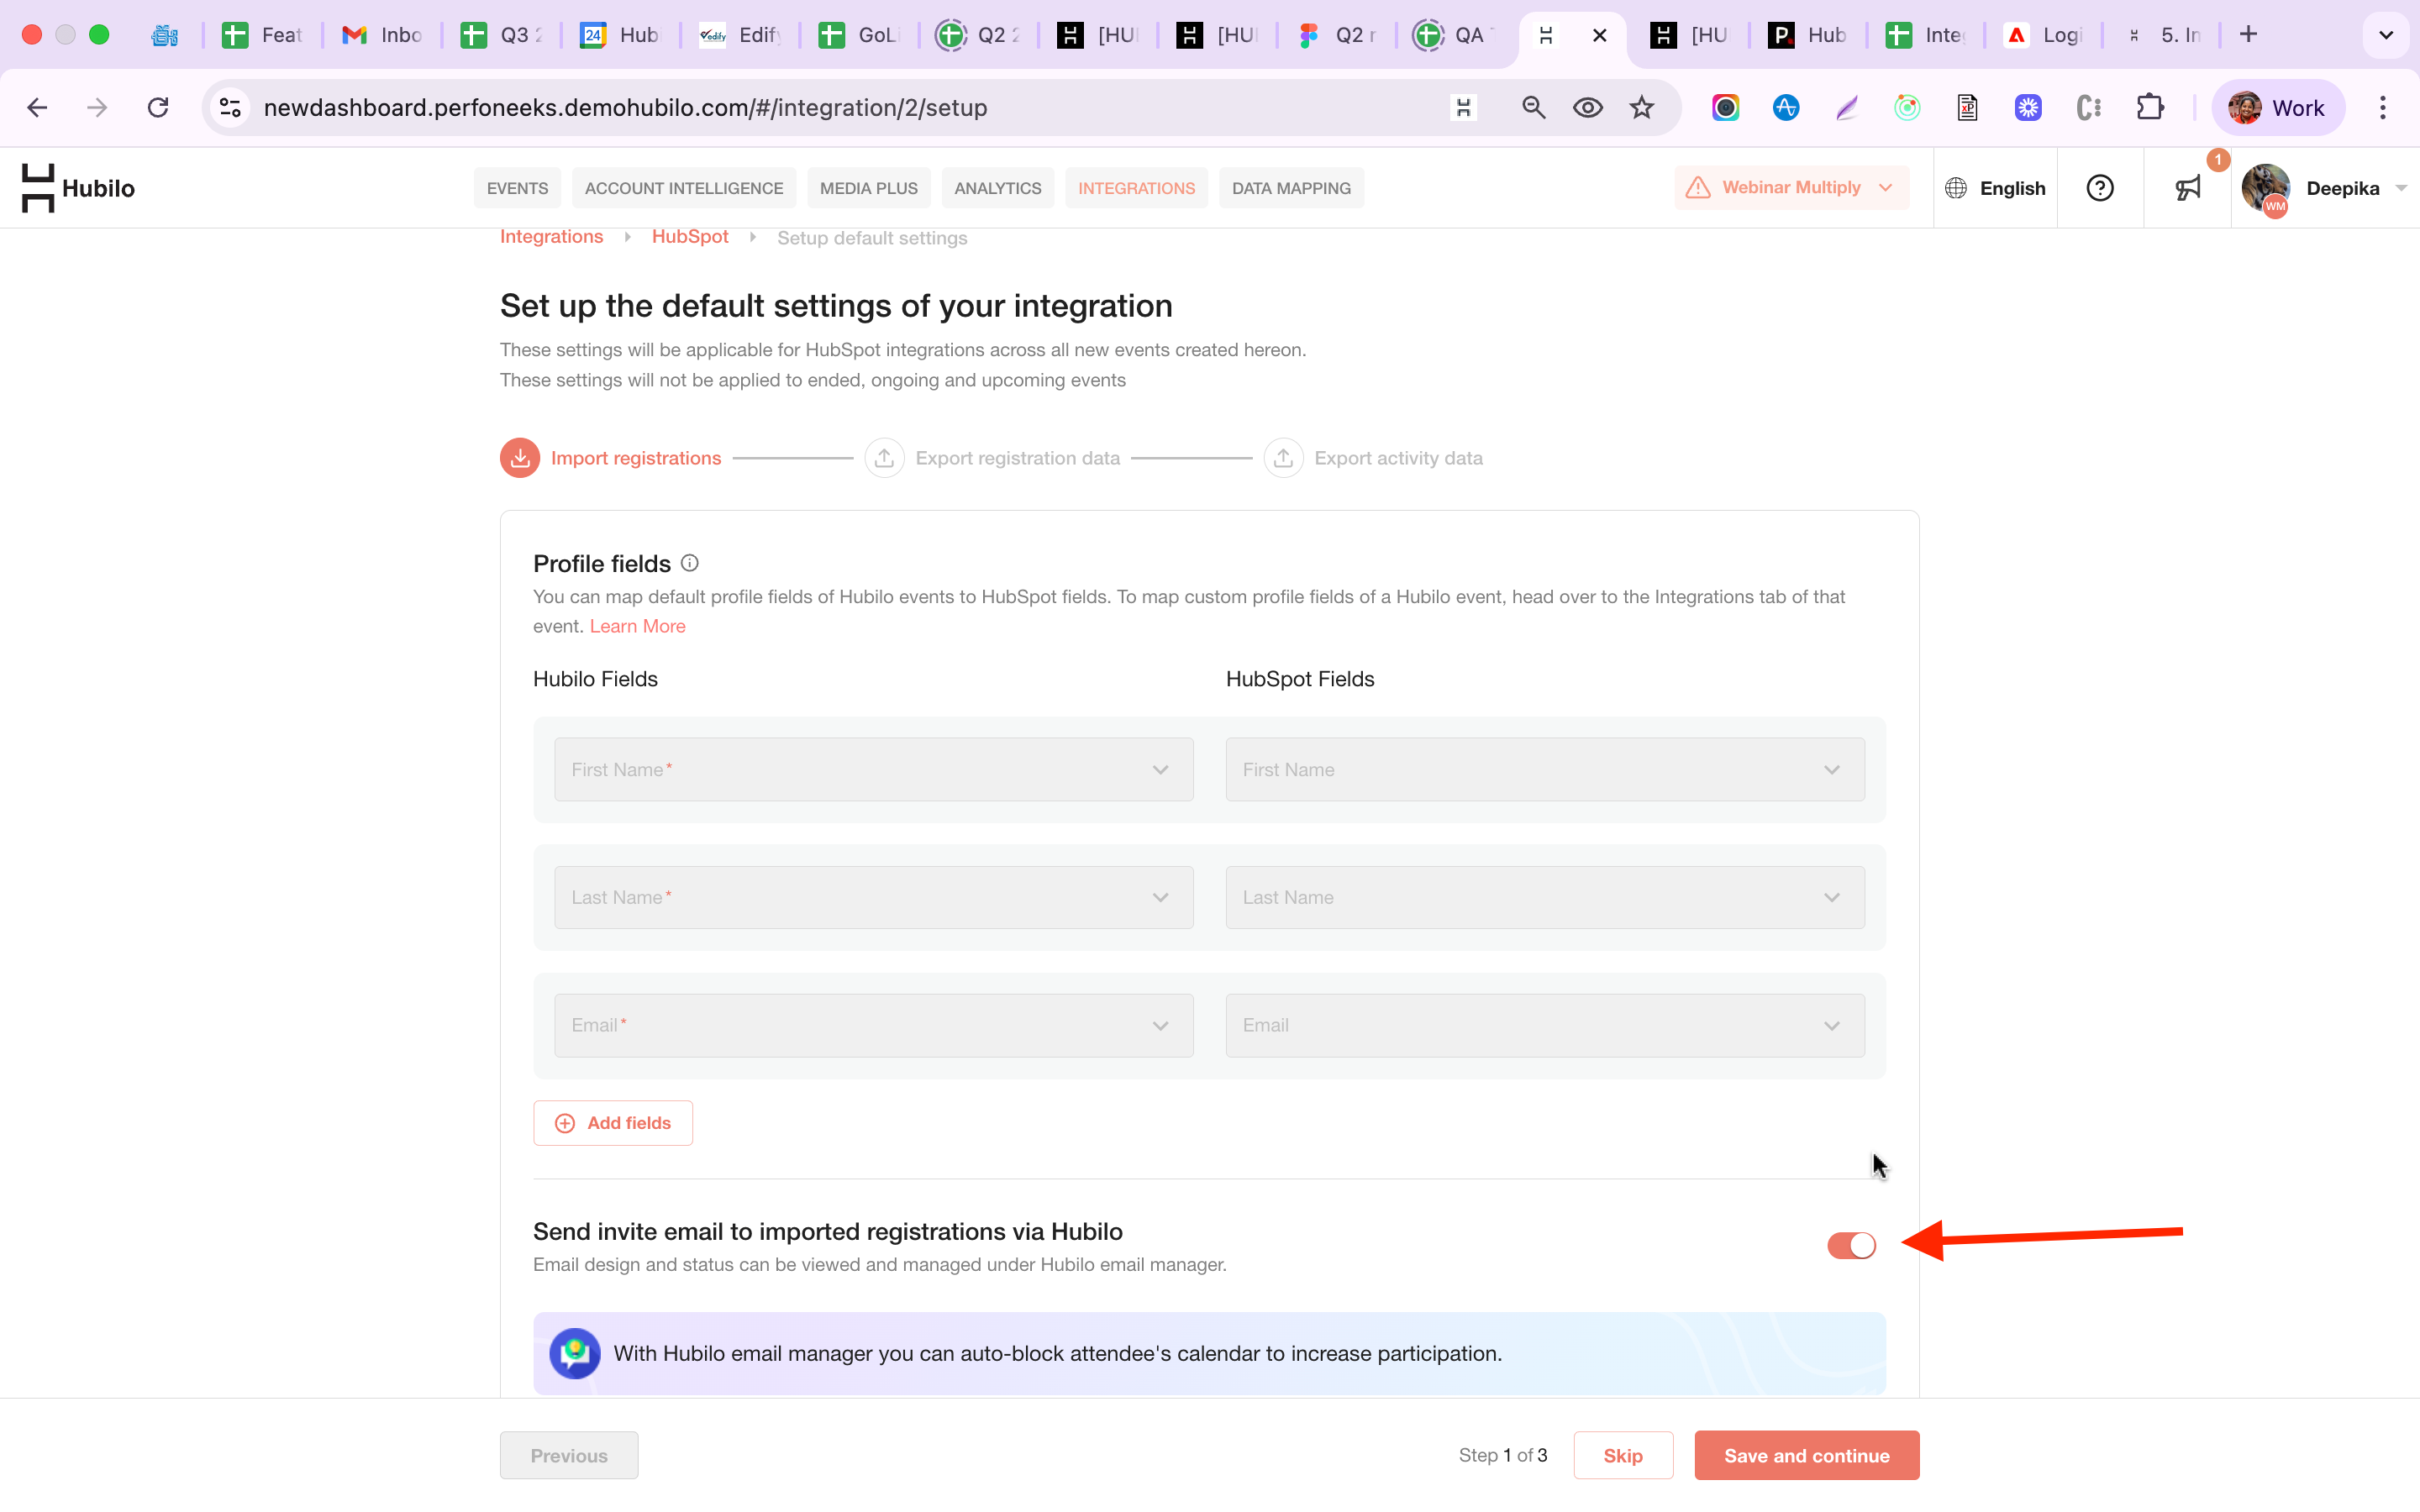This screenshot has width=2420, height=1512.
Task: Open the Learn More link
Action: 637,626
